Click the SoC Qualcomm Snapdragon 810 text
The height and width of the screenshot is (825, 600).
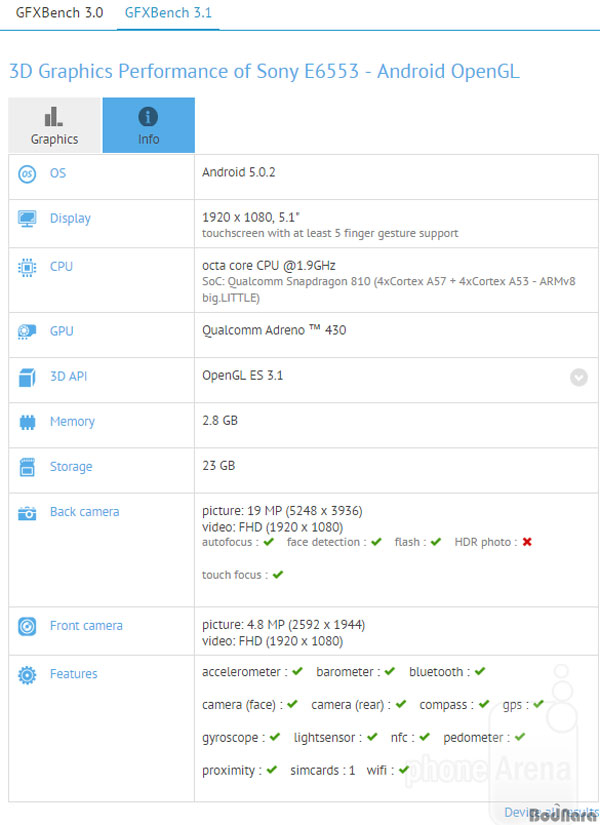[x=388, y=289]
